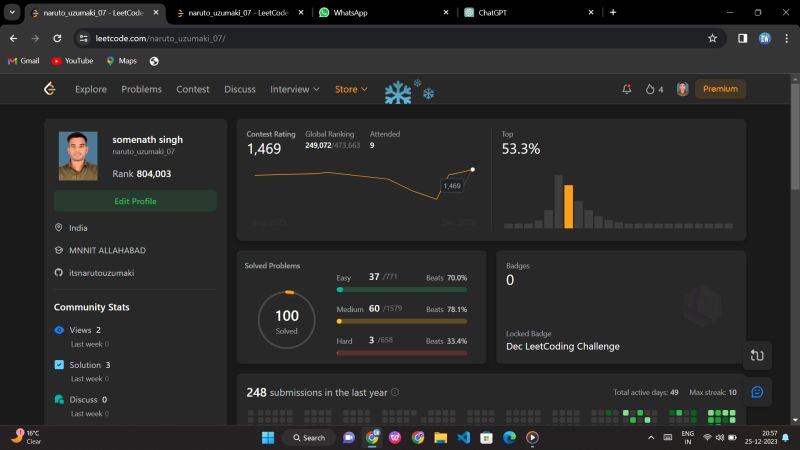Open the tab search dropdown arrow
Image resolution: width=800 pixels, height=450 pixels.
point(12,12)
